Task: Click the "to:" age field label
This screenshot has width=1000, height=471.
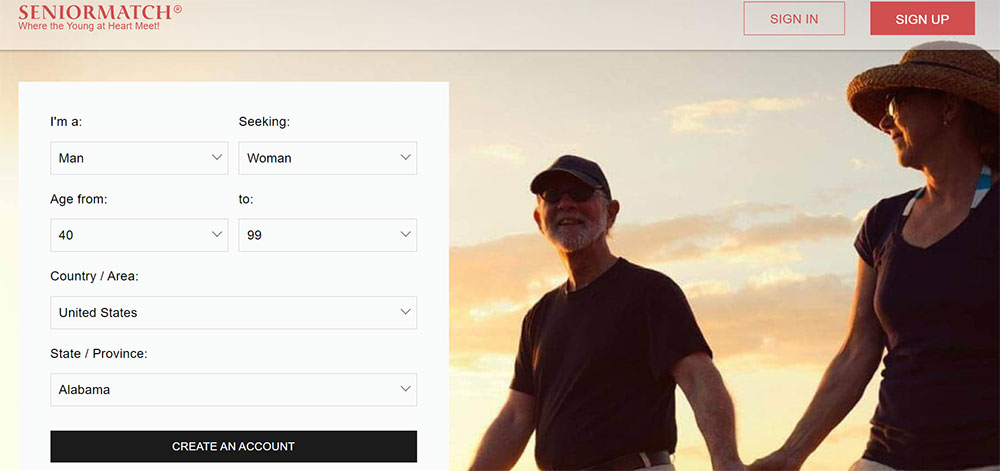Action: [x=246, y=199]
